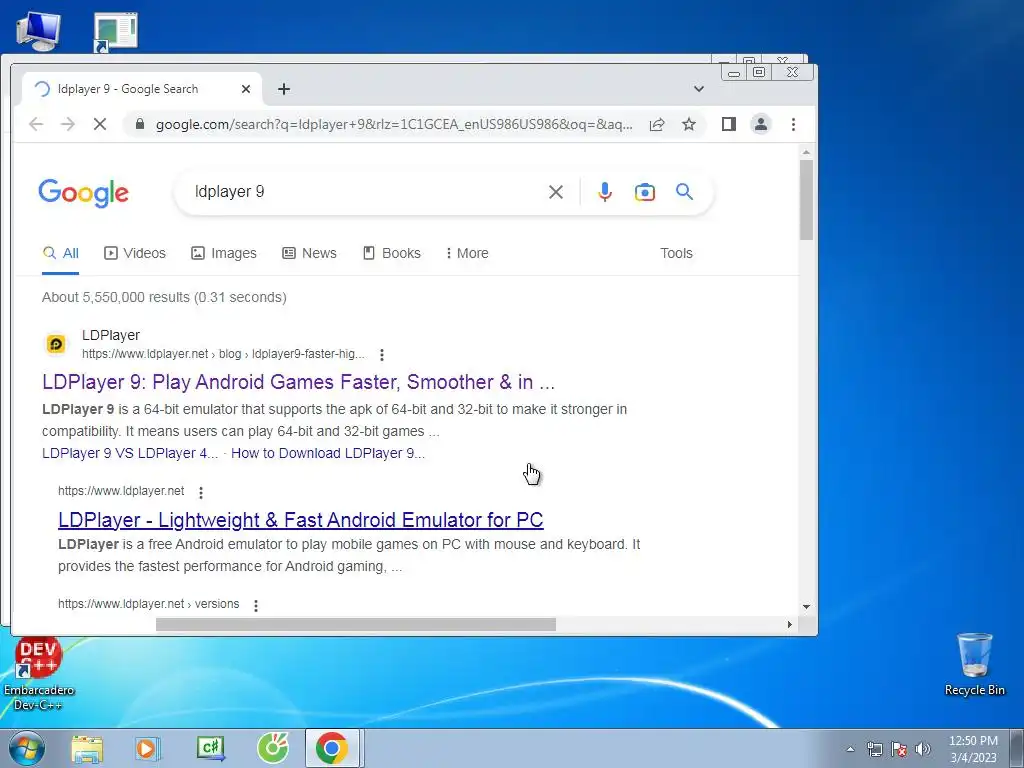Open Windows Media Player from taskbar
The height and width of the screenshot is (768, 1024).
147,748
